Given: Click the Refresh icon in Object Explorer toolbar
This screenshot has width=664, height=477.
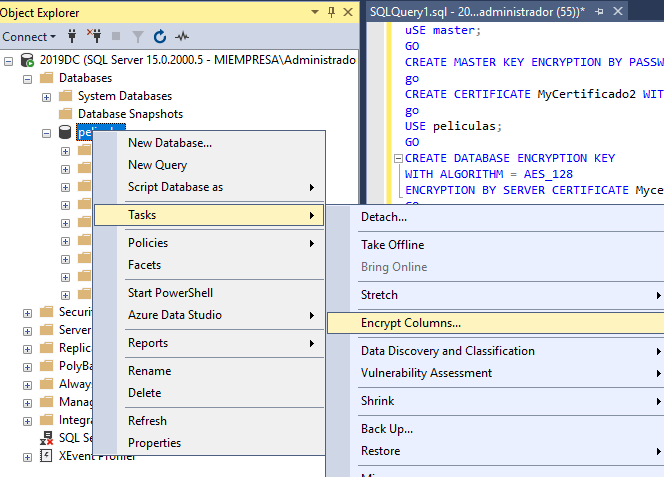Looking at the screenshot, I should pos(160,36).
